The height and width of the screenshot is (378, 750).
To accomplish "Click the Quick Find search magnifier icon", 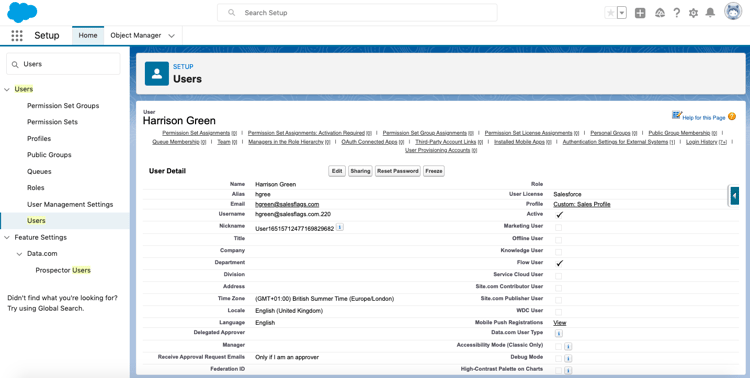I will point(15,64).
